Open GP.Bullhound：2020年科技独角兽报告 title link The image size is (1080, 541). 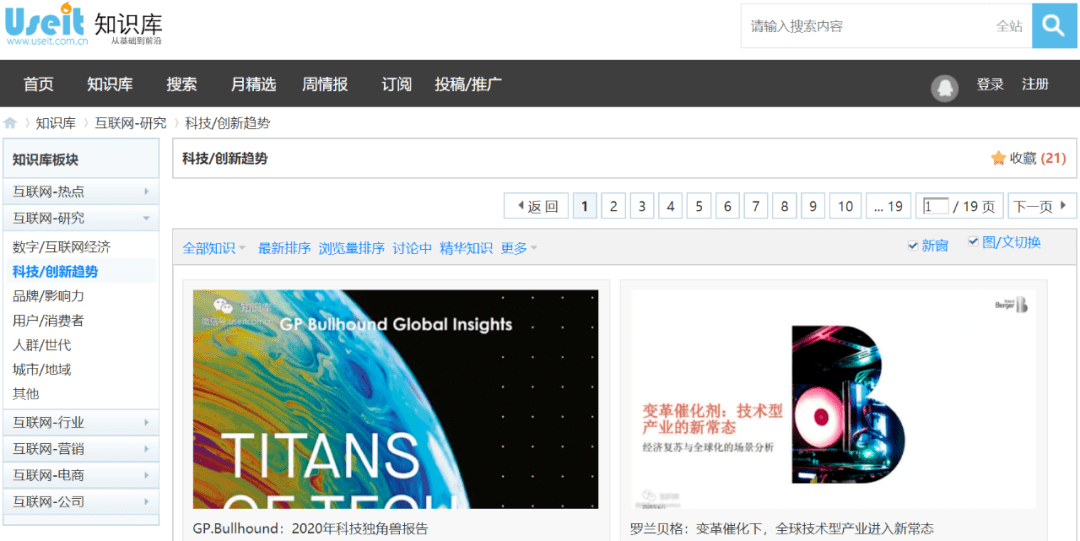click(x=311, y=529)
